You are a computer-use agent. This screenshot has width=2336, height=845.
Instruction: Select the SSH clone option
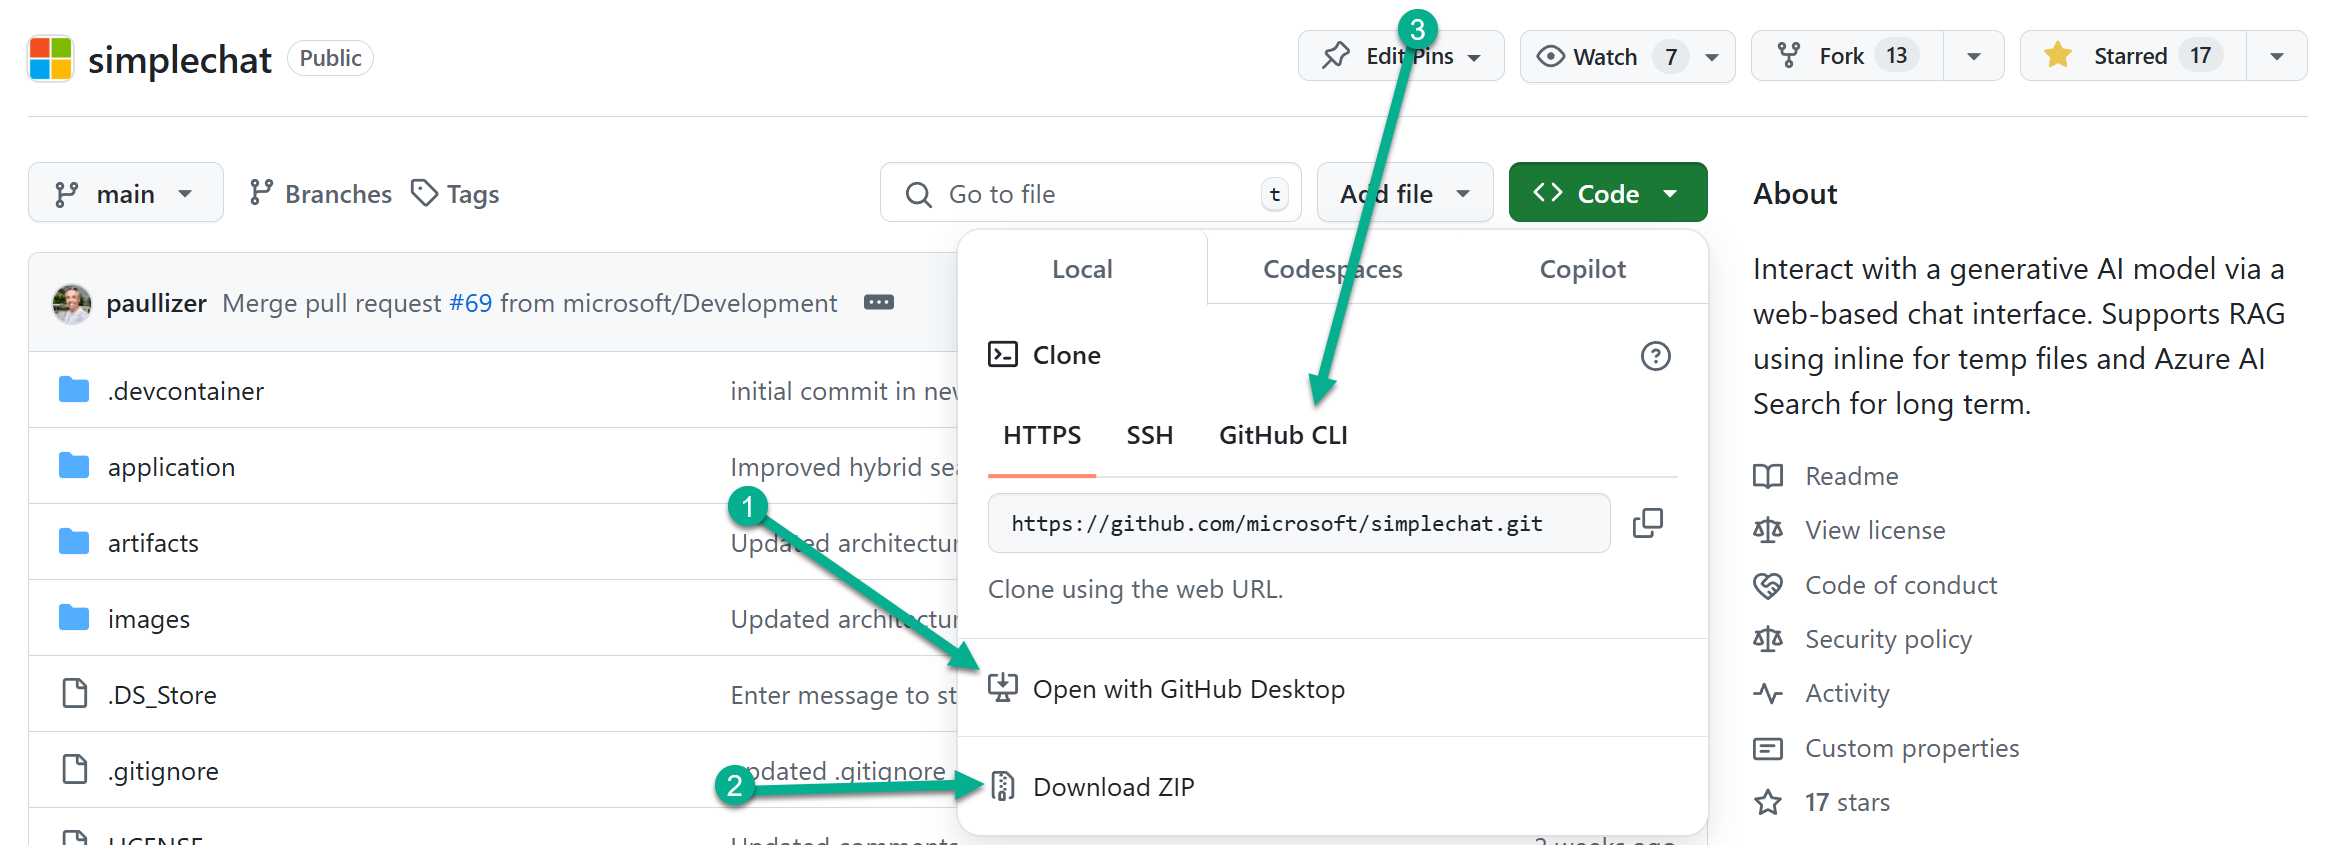tap(1149, 435)
